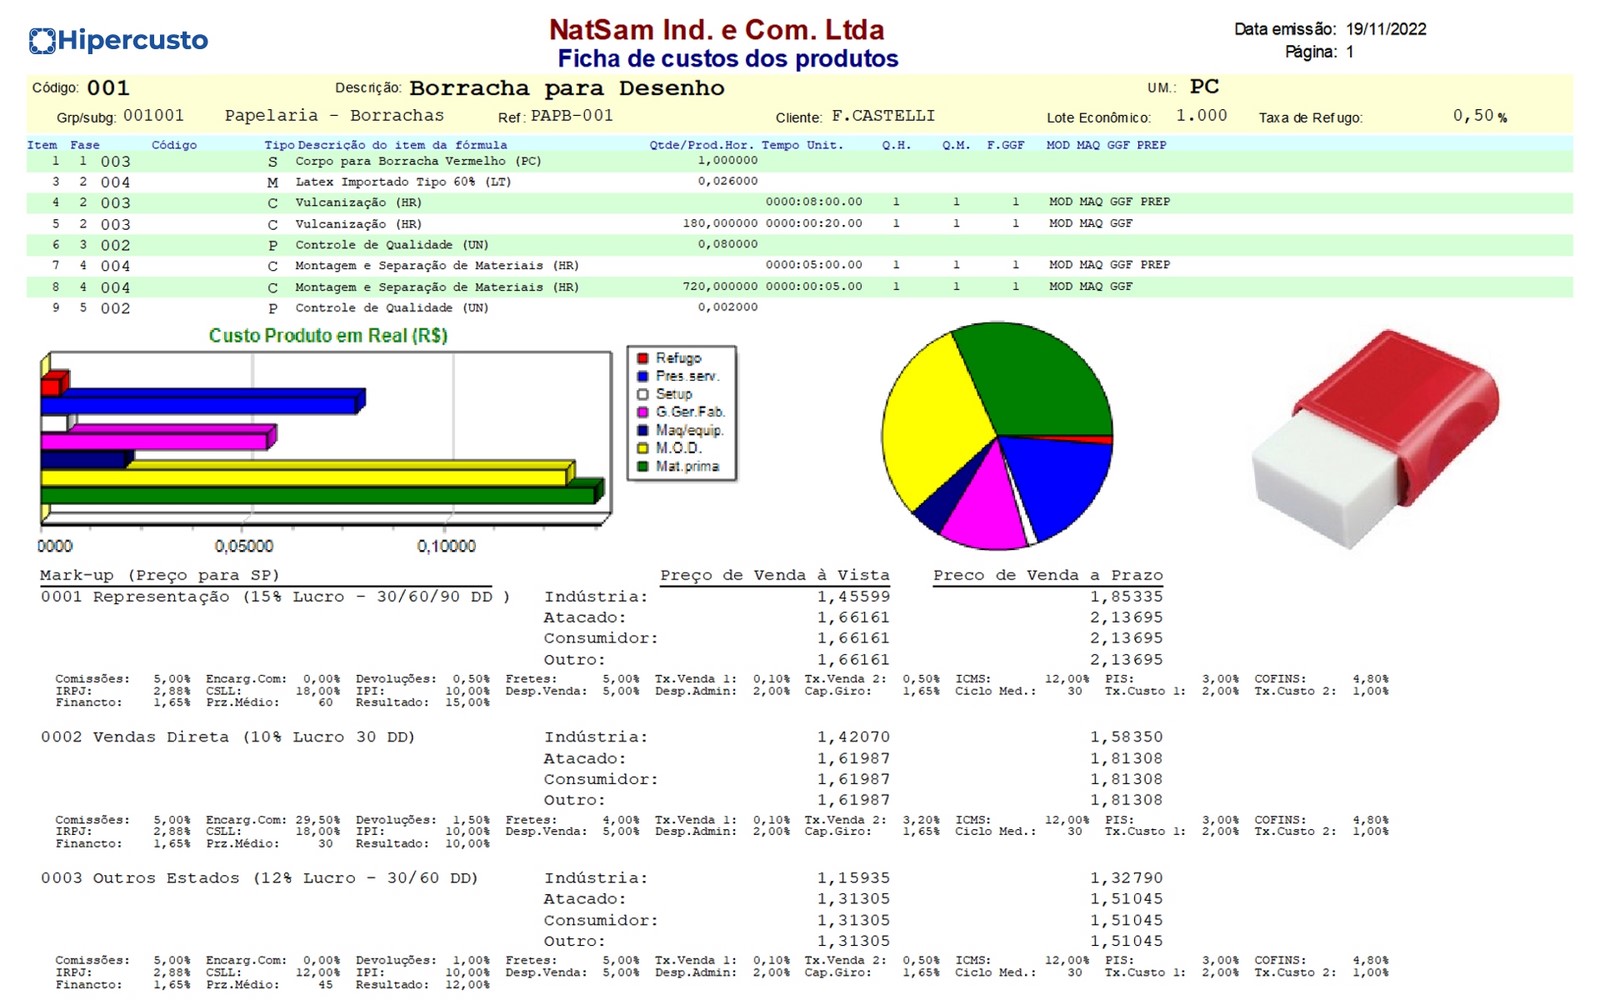The image size is (1600, 1000).
Task: Click the Taxa de Refugo value '0,50%'
Action: click(1480, 116)
